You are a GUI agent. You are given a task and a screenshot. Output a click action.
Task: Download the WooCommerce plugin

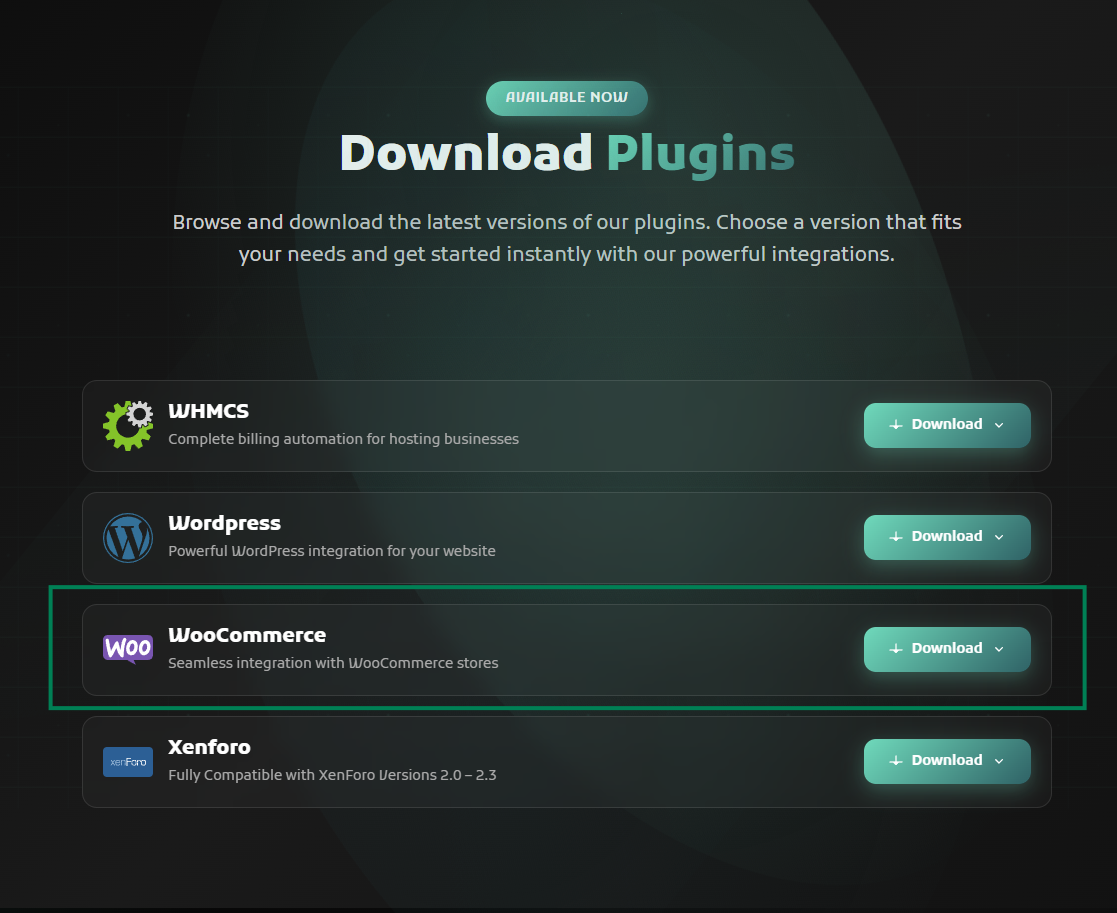pos(947,649)
